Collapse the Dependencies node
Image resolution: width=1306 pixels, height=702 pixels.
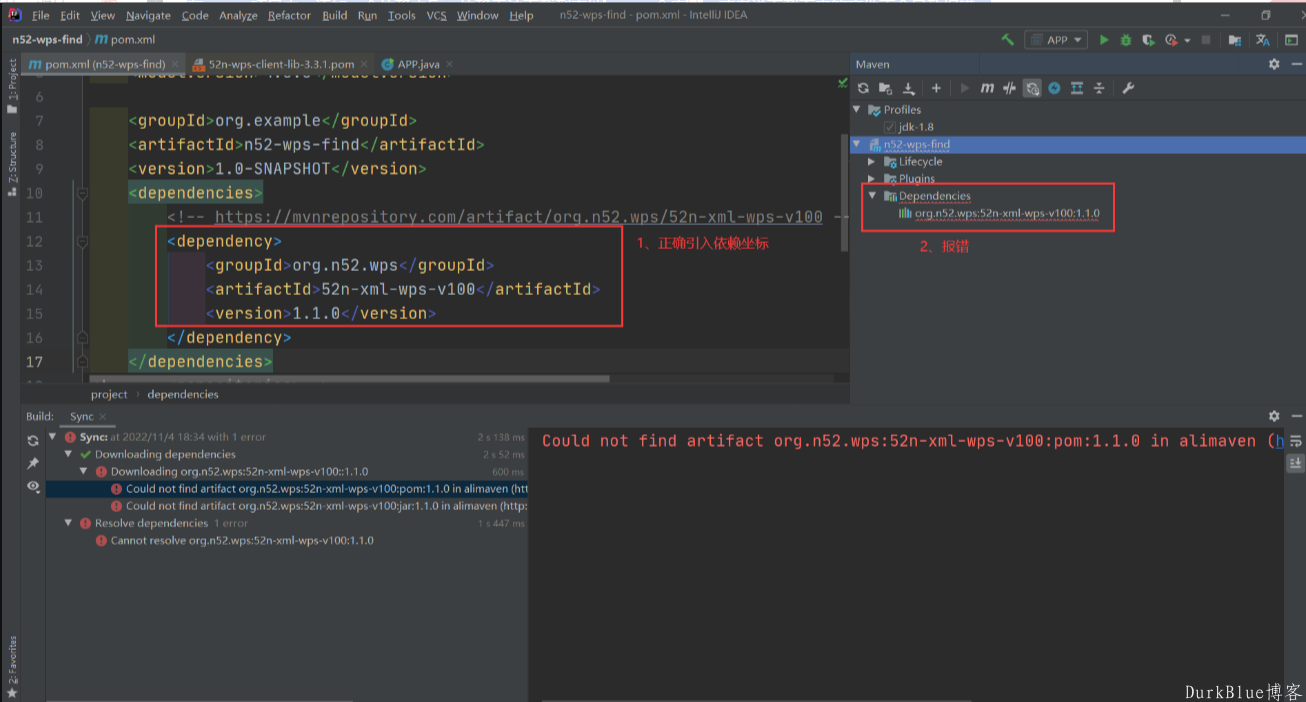click(872, 196)
